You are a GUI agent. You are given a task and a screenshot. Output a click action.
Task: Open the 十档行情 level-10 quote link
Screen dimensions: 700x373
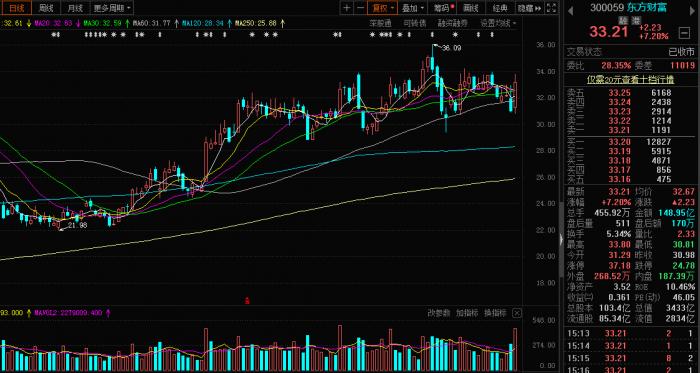(x=630, y=79)
